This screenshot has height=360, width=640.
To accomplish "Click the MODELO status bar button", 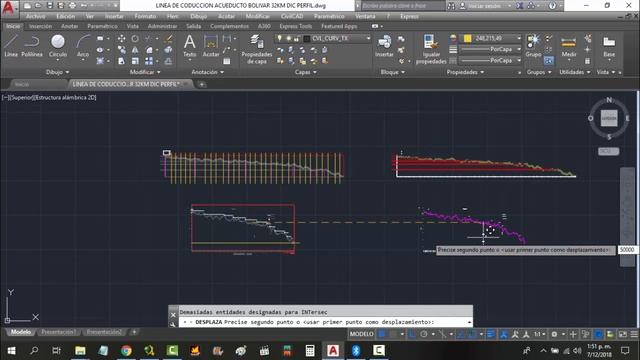I will coord(361,334).
